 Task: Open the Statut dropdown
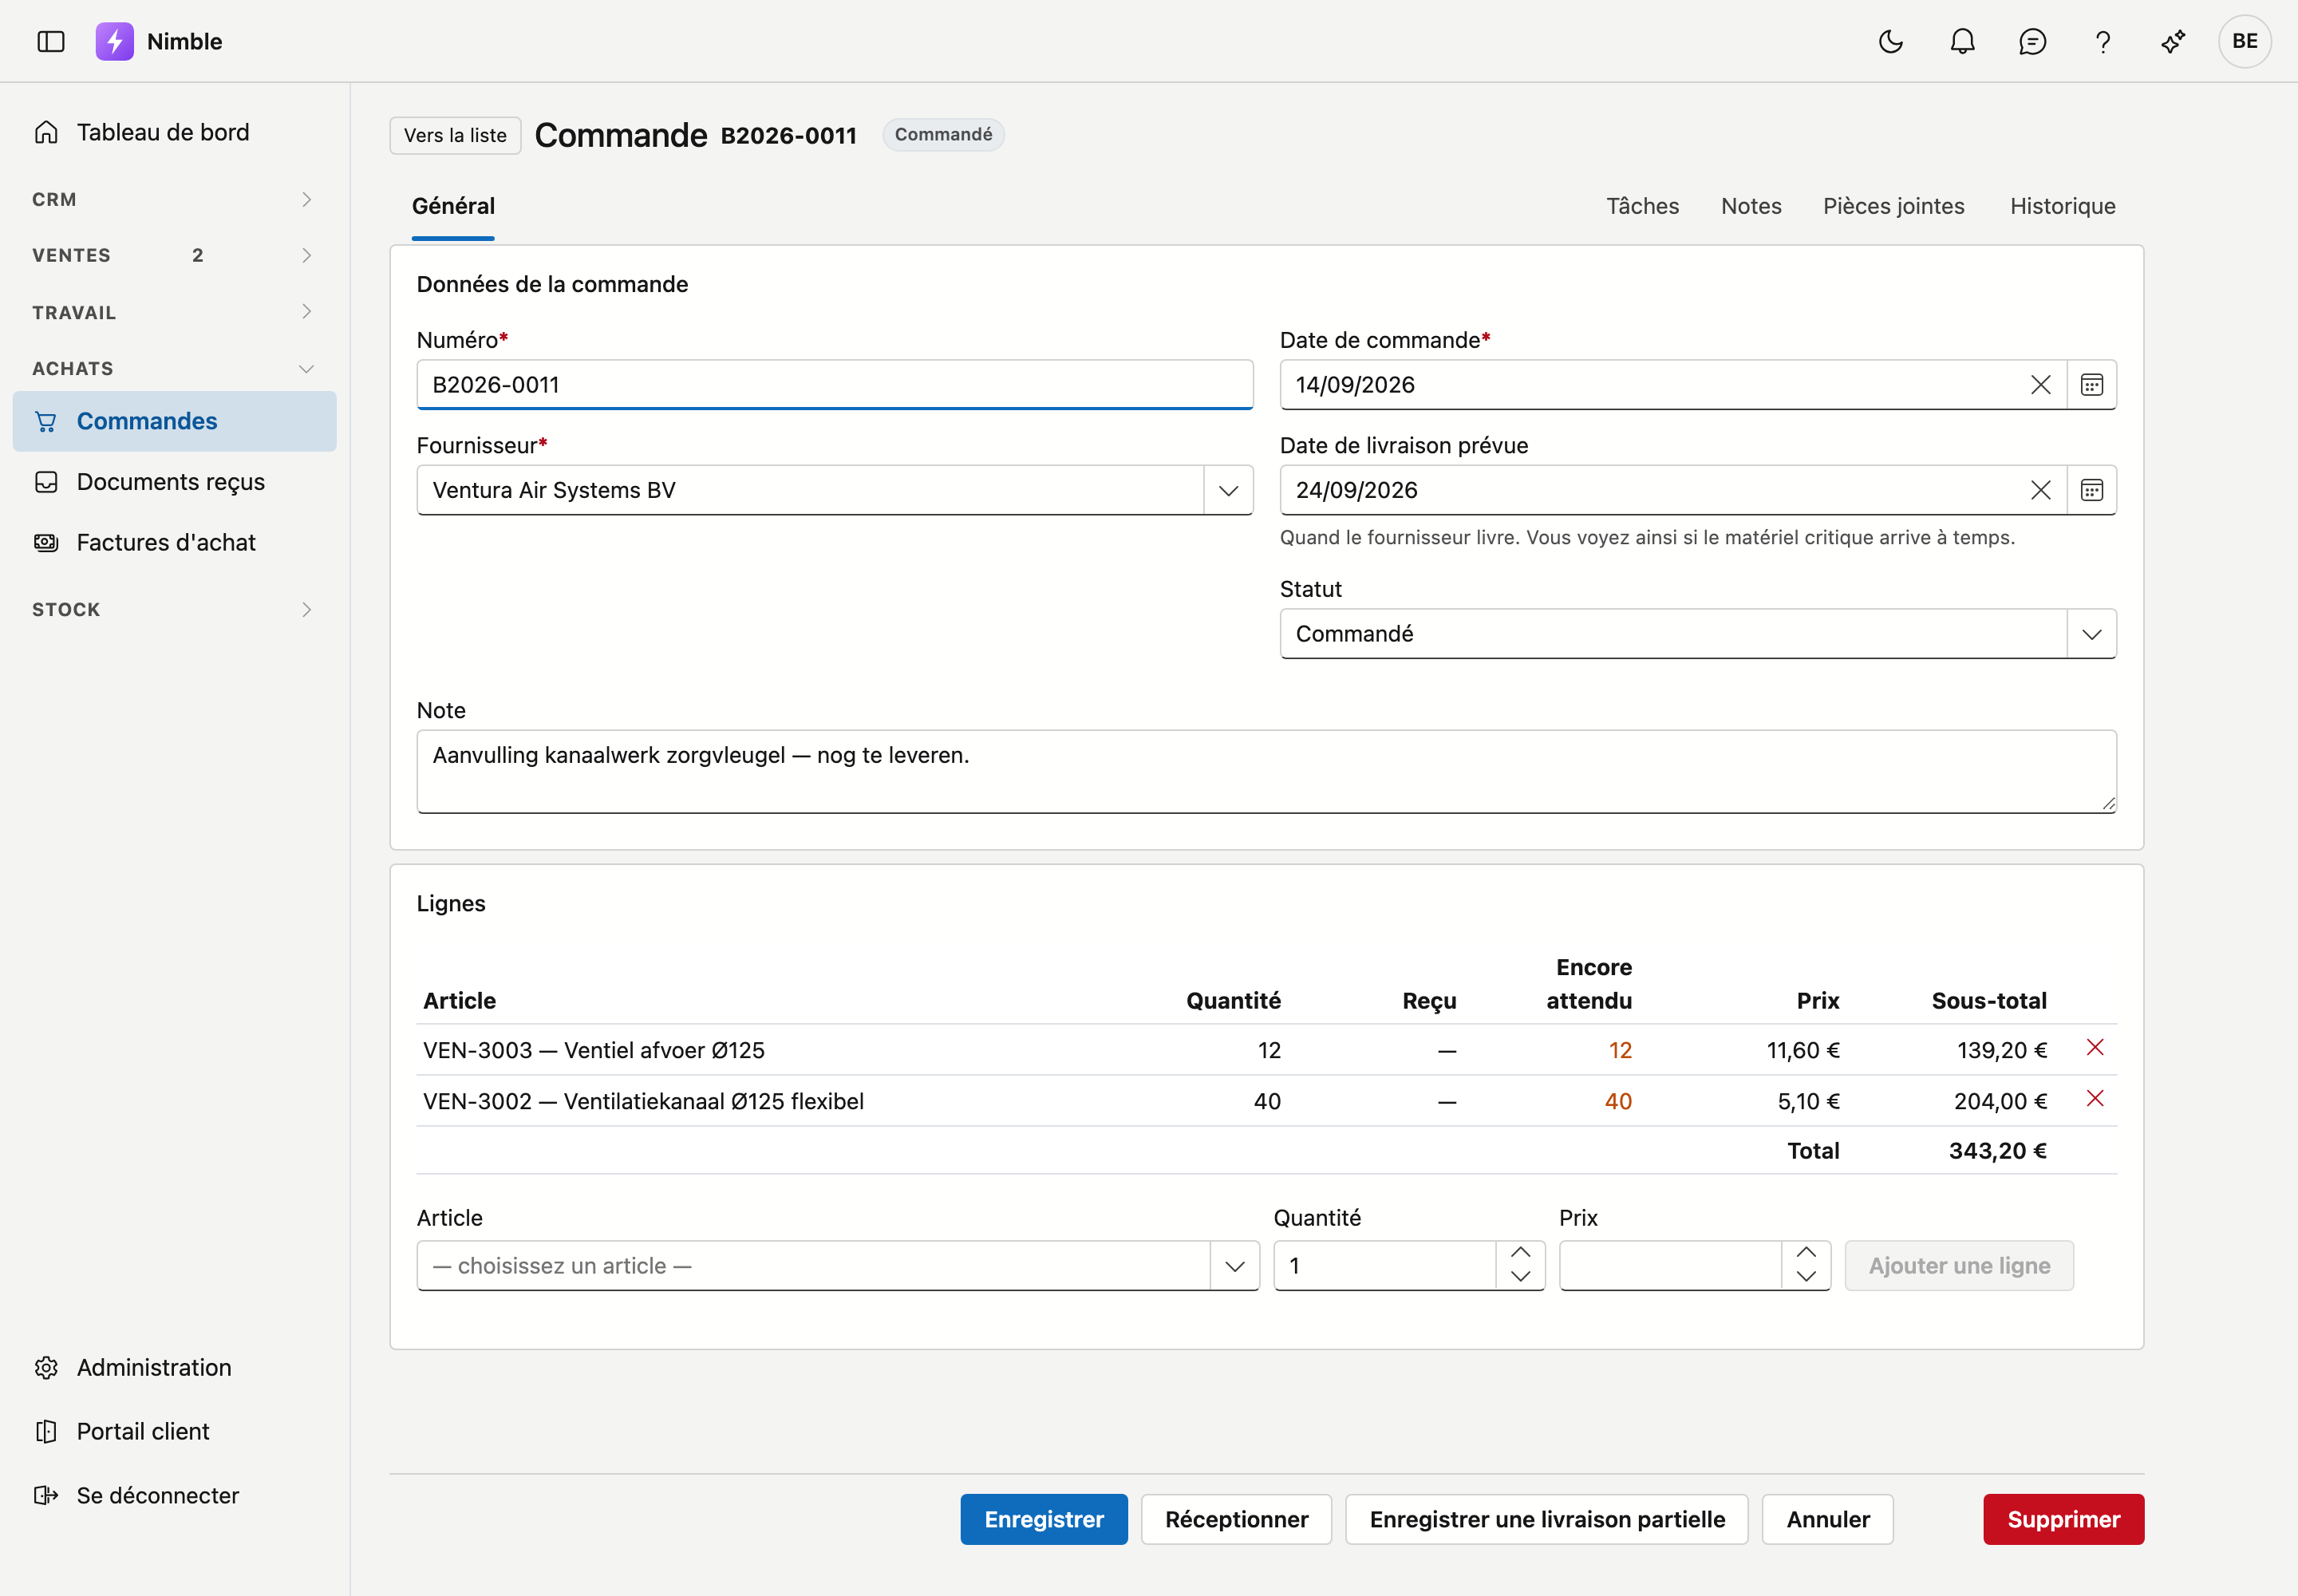[2091, 634]
